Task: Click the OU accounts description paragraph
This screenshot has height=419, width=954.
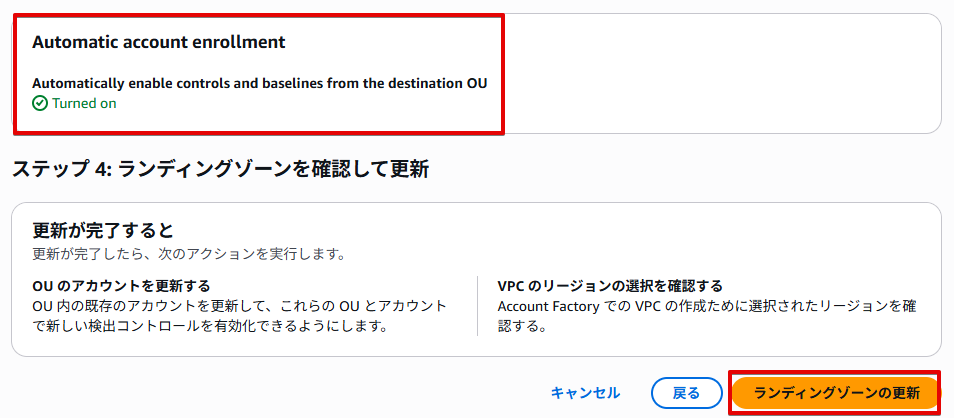Action: pos(240,316)
